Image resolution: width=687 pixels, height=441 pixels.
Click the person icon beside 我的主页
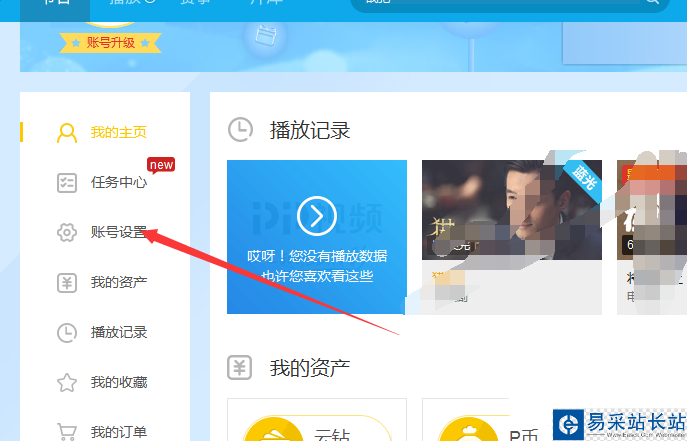click(67, 133)
